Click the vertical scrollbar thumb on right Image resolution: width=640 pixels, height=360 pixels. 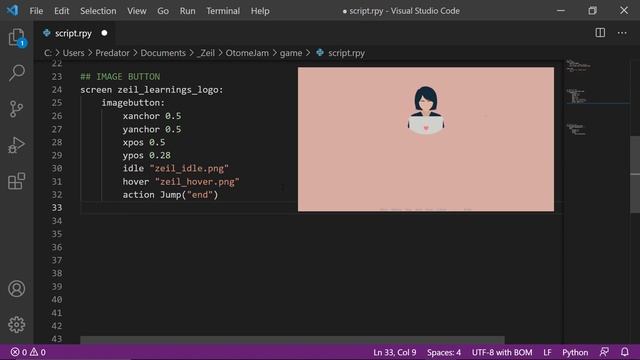[635, 174]
